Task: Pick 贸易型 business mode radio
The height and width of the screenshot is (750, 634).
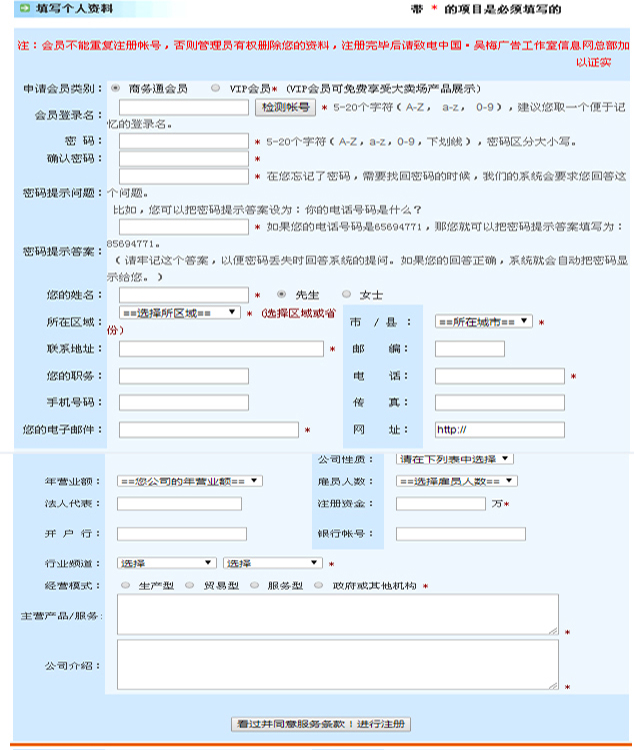Action: coord(189,585)
